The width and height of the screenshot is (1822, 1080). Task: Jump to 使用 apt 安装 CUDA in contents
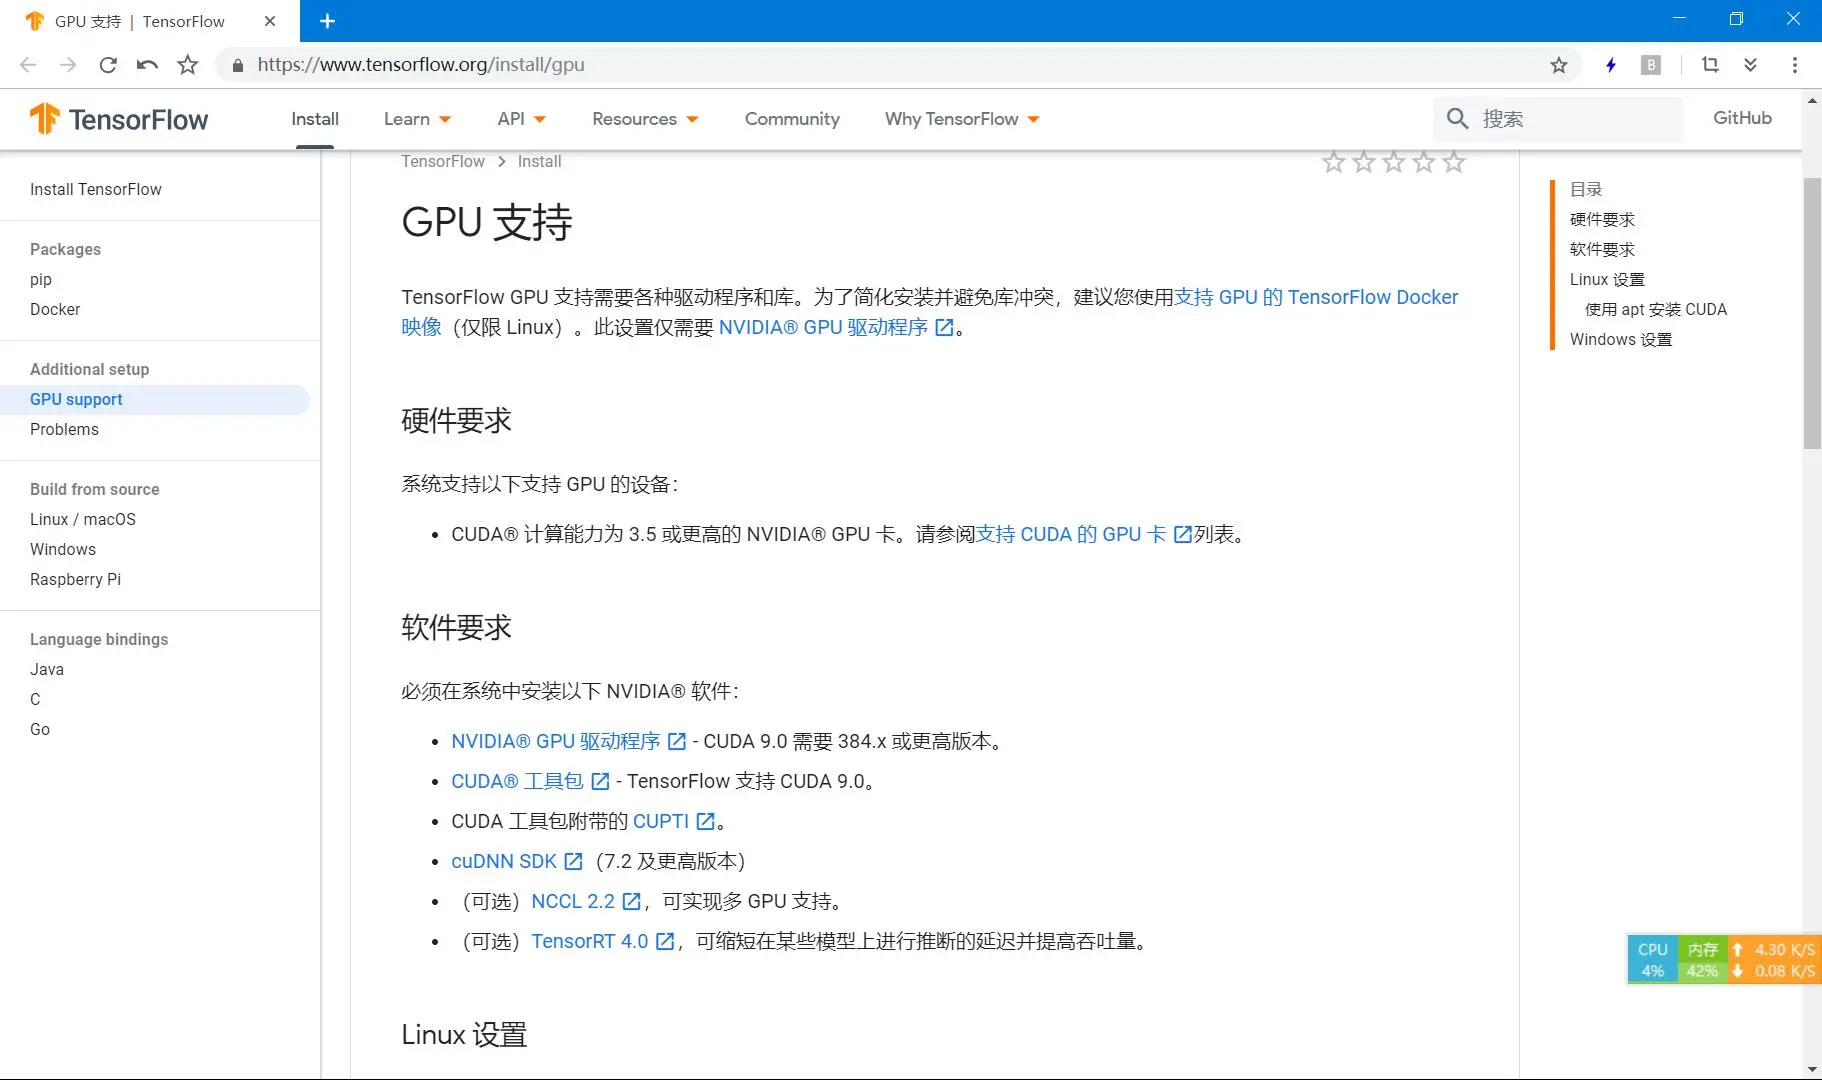[1656, 310]
